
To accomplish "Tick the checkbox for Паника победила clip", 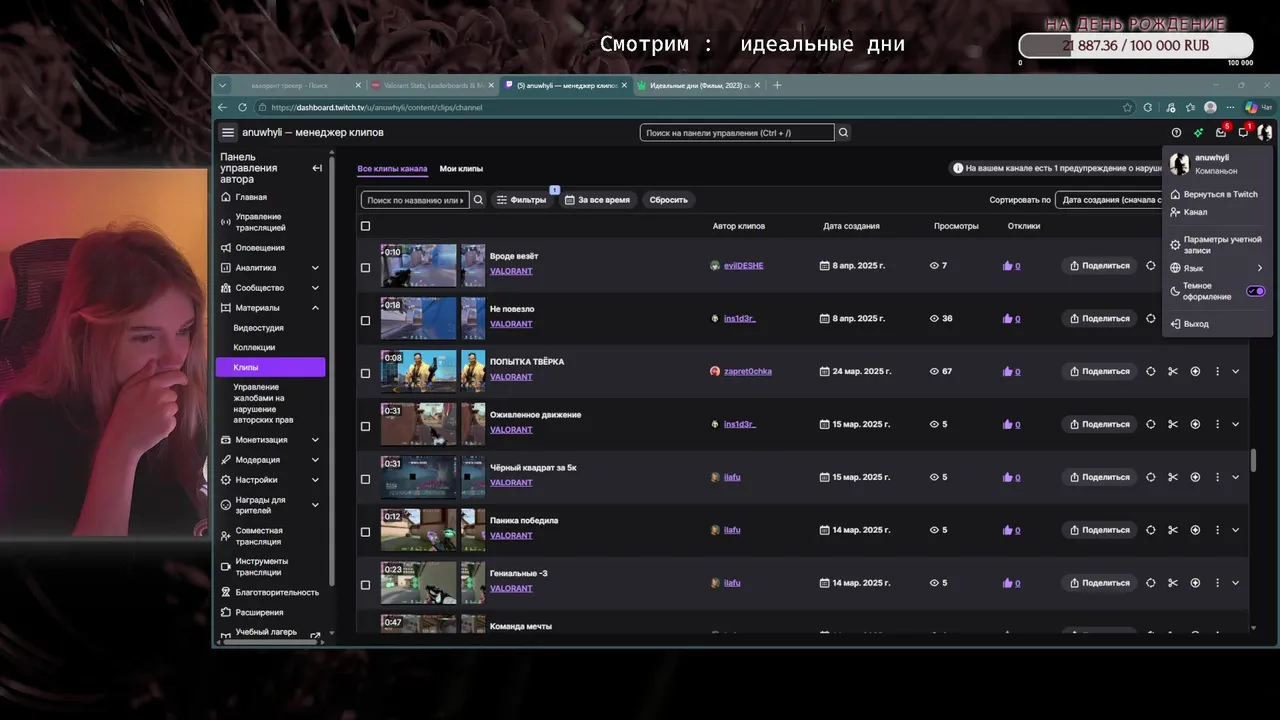I will coord(365,532).
